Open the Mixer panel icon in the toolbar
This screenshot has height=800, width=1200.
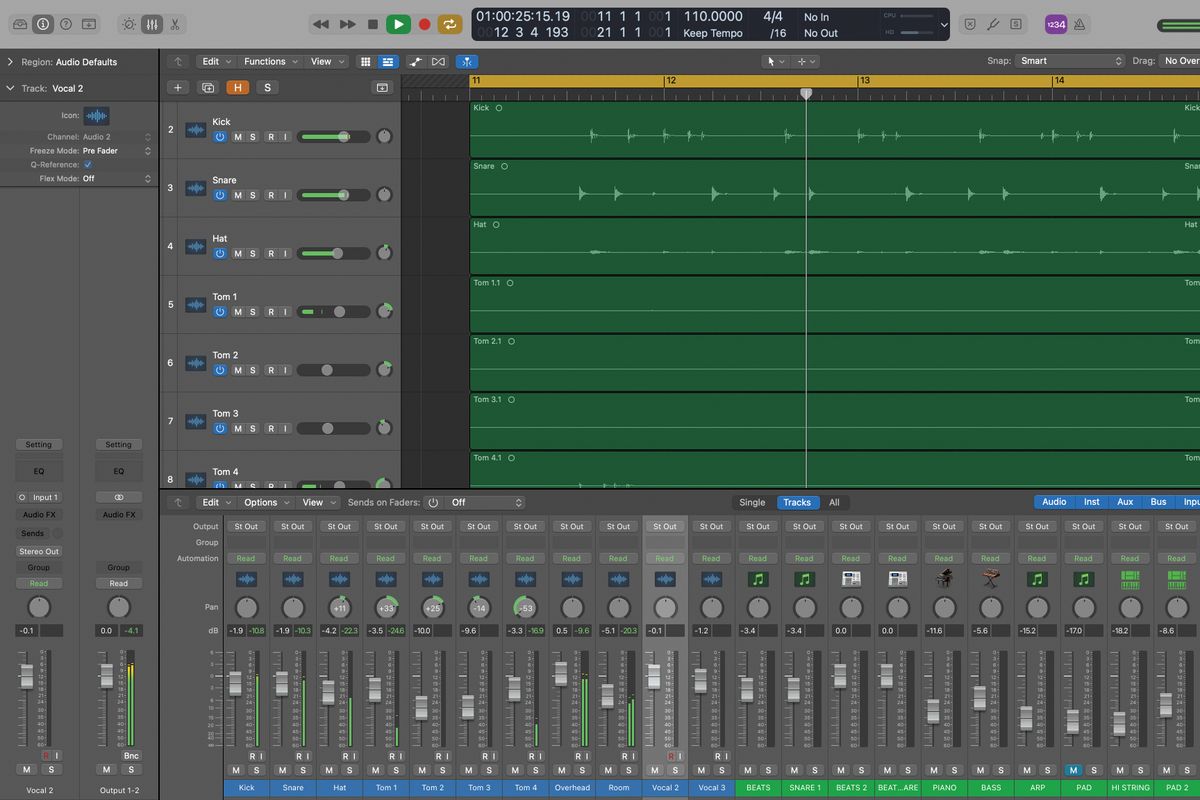(152, 23)
